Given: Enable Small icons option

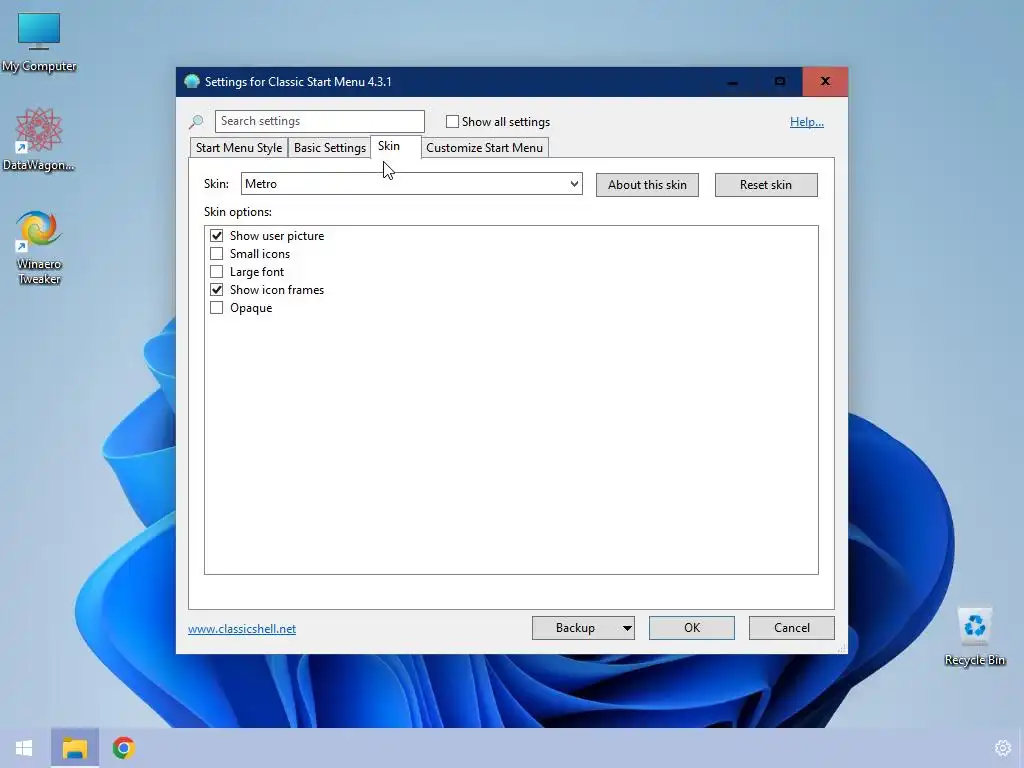Looking at the screenshot, I should [x=216, y=253].
